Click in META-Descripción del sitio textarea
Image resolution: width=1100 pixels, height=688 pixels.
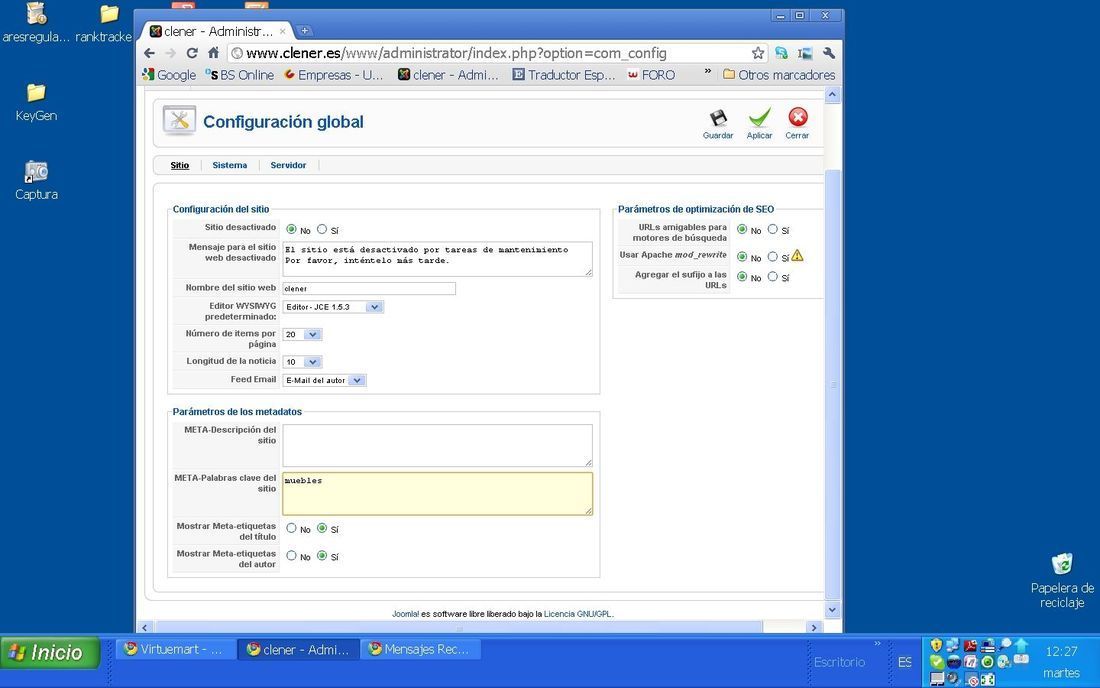438,445
